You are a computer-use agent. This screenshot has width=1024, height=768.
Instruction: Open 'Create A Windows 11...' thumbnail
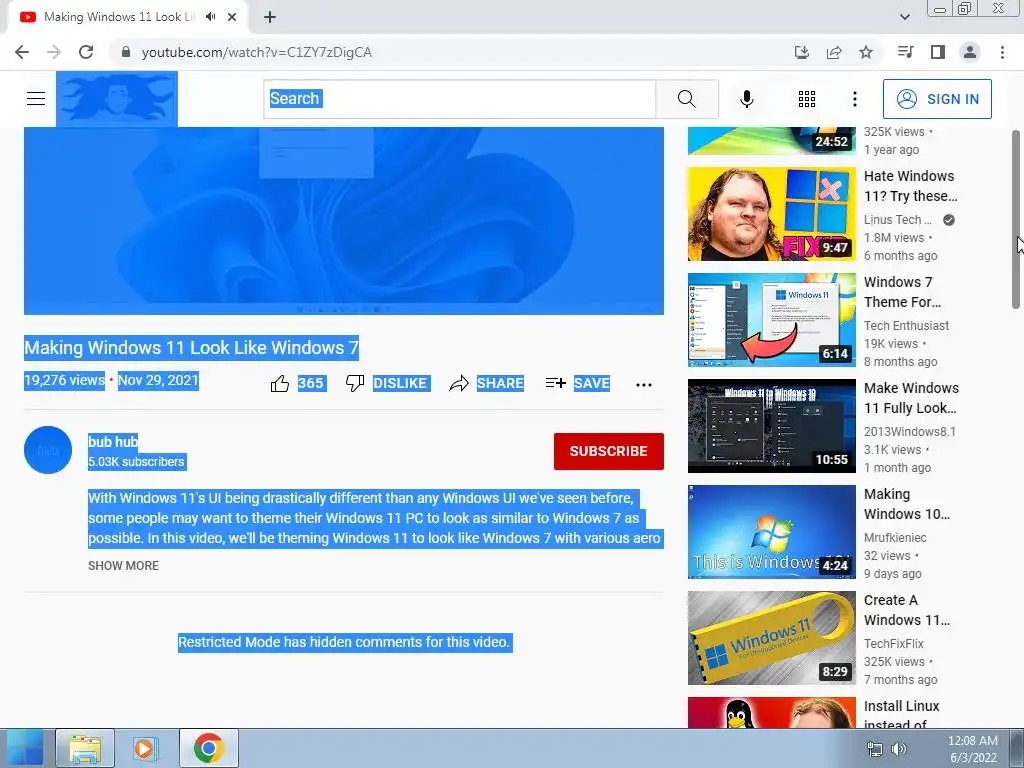click(771, 638)
